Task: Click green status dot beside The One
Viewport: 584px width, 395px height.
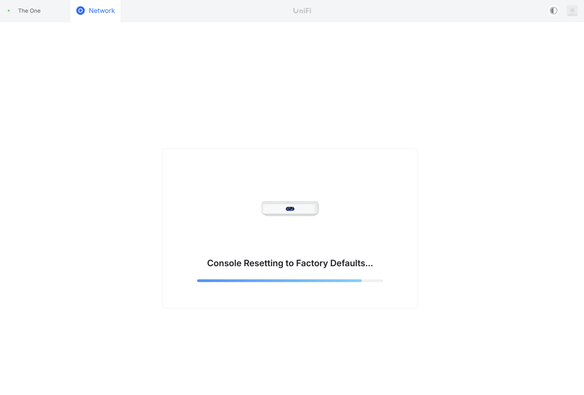Action: tap(9, 11)
